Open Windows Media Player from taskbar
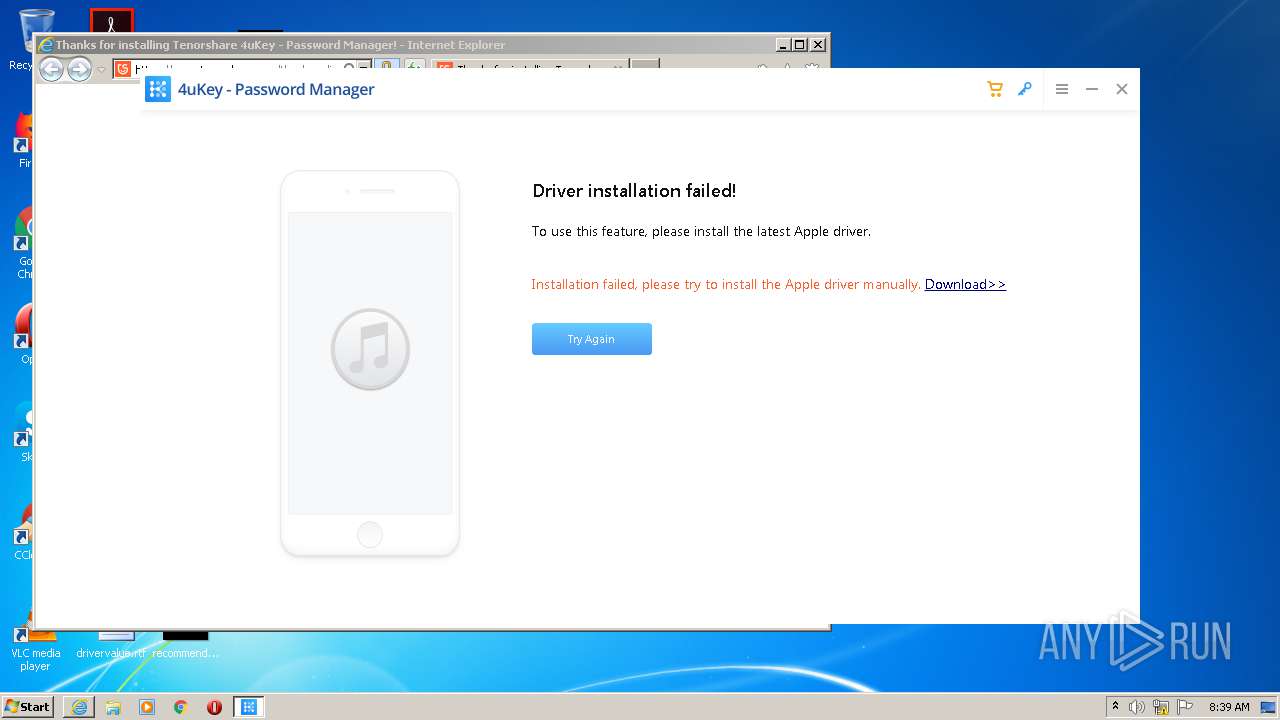 147,707
